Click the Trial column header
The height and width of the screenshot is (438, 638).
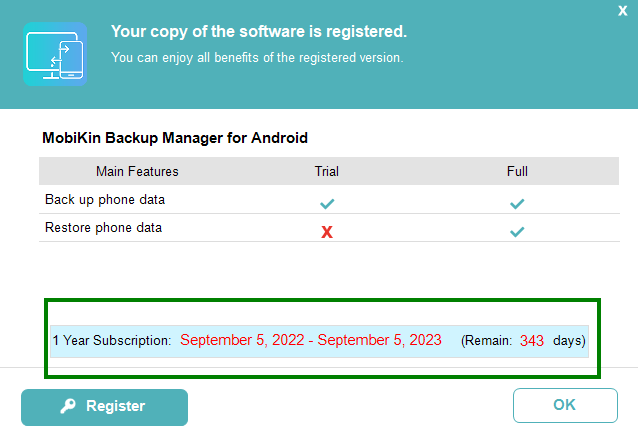click(327, 171)
